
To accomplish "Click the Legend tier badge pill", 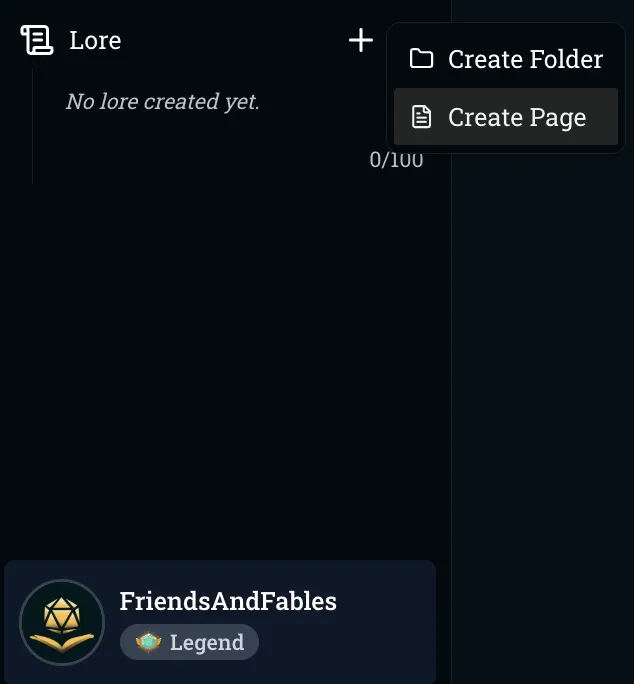I will point(189,642).
